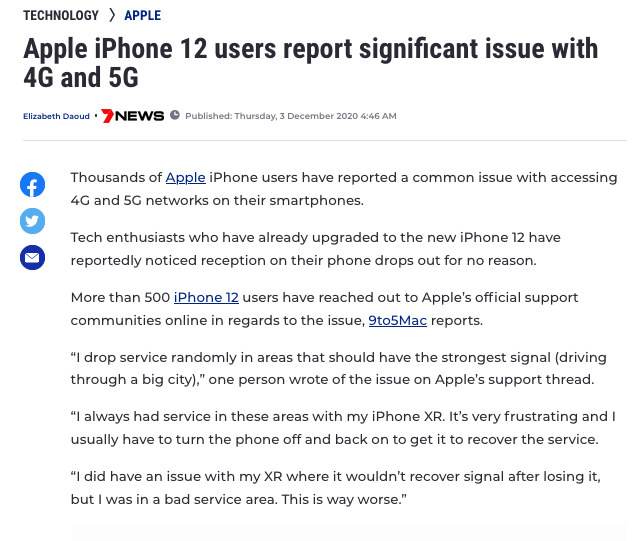Open the 9to5Mac source link
This screenshot has width=635, height=541.
click(398, 320)
